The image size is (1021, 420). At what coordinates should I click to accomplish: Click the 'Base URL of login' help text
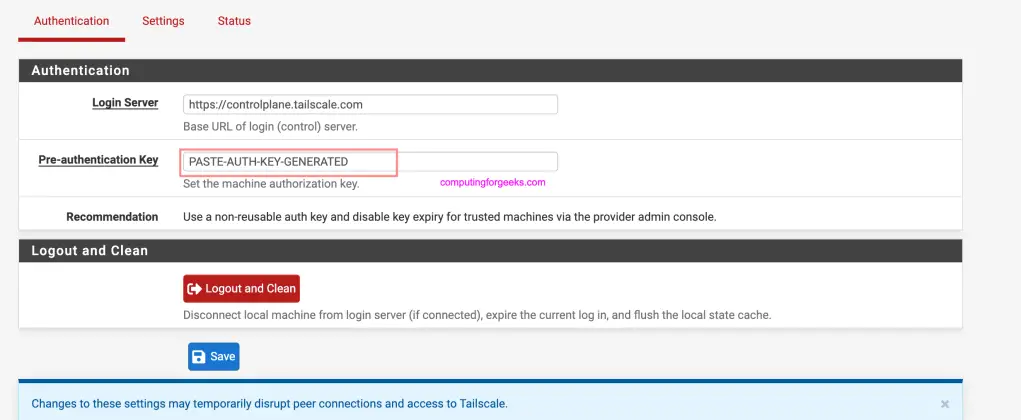pos(270,127)
